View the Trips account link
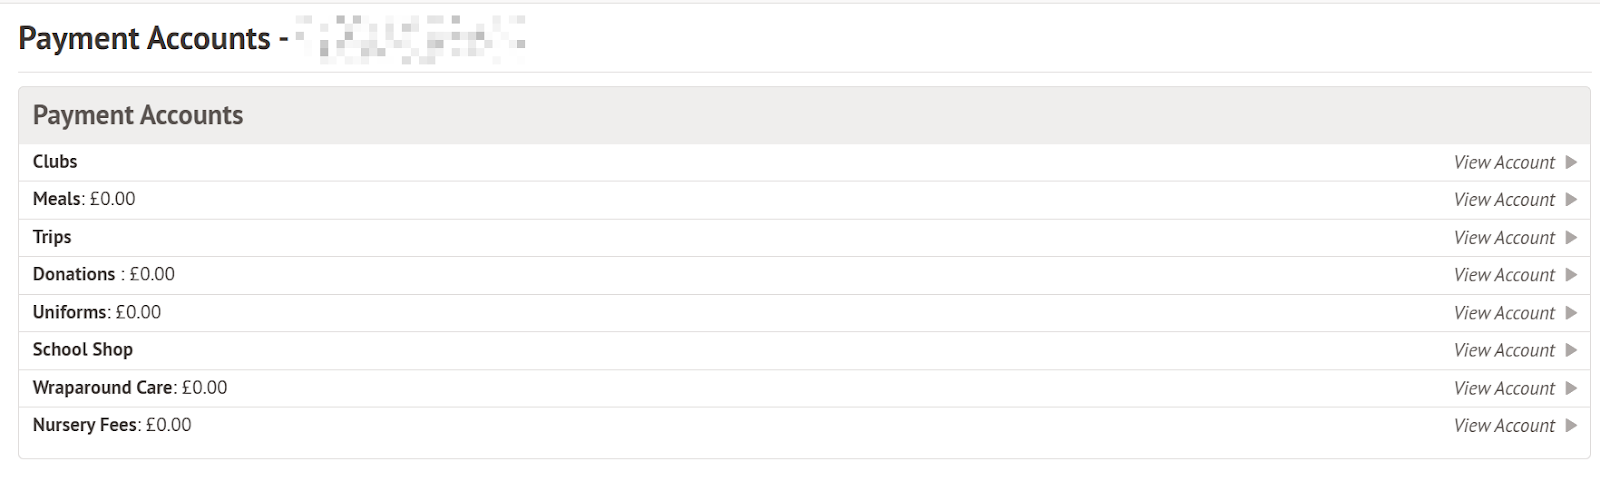Screen dimensions: 1600x491 (x=1504, y=238)
